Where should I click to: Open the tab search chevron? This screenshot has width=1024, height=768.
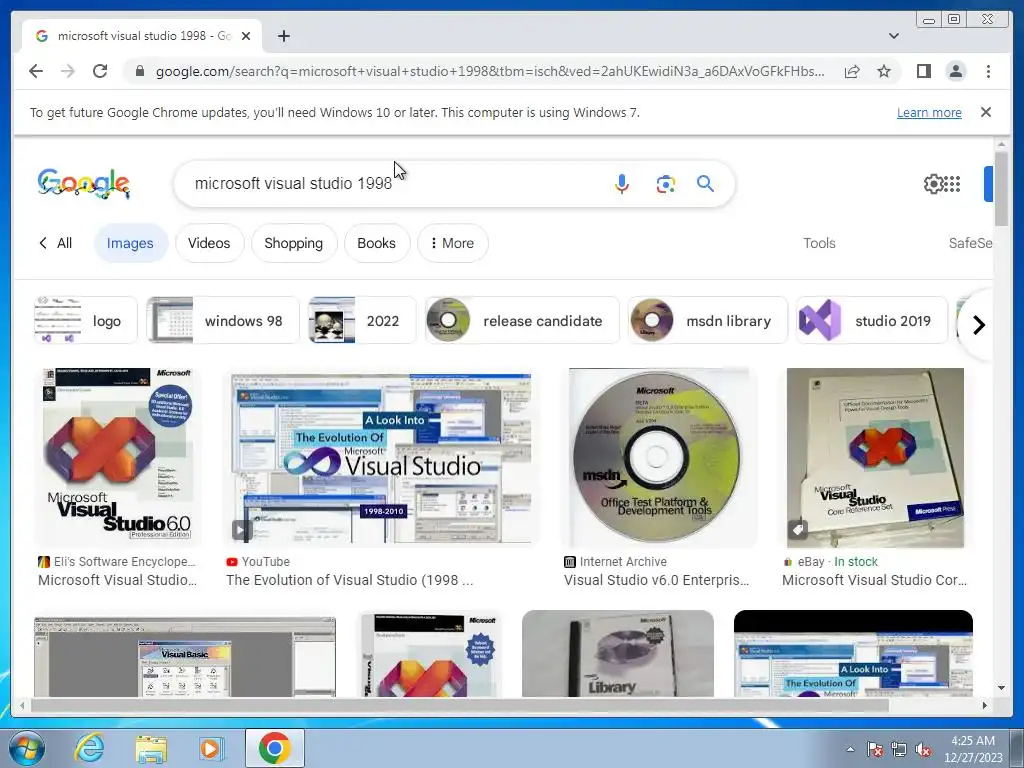(x=893, y=36)
